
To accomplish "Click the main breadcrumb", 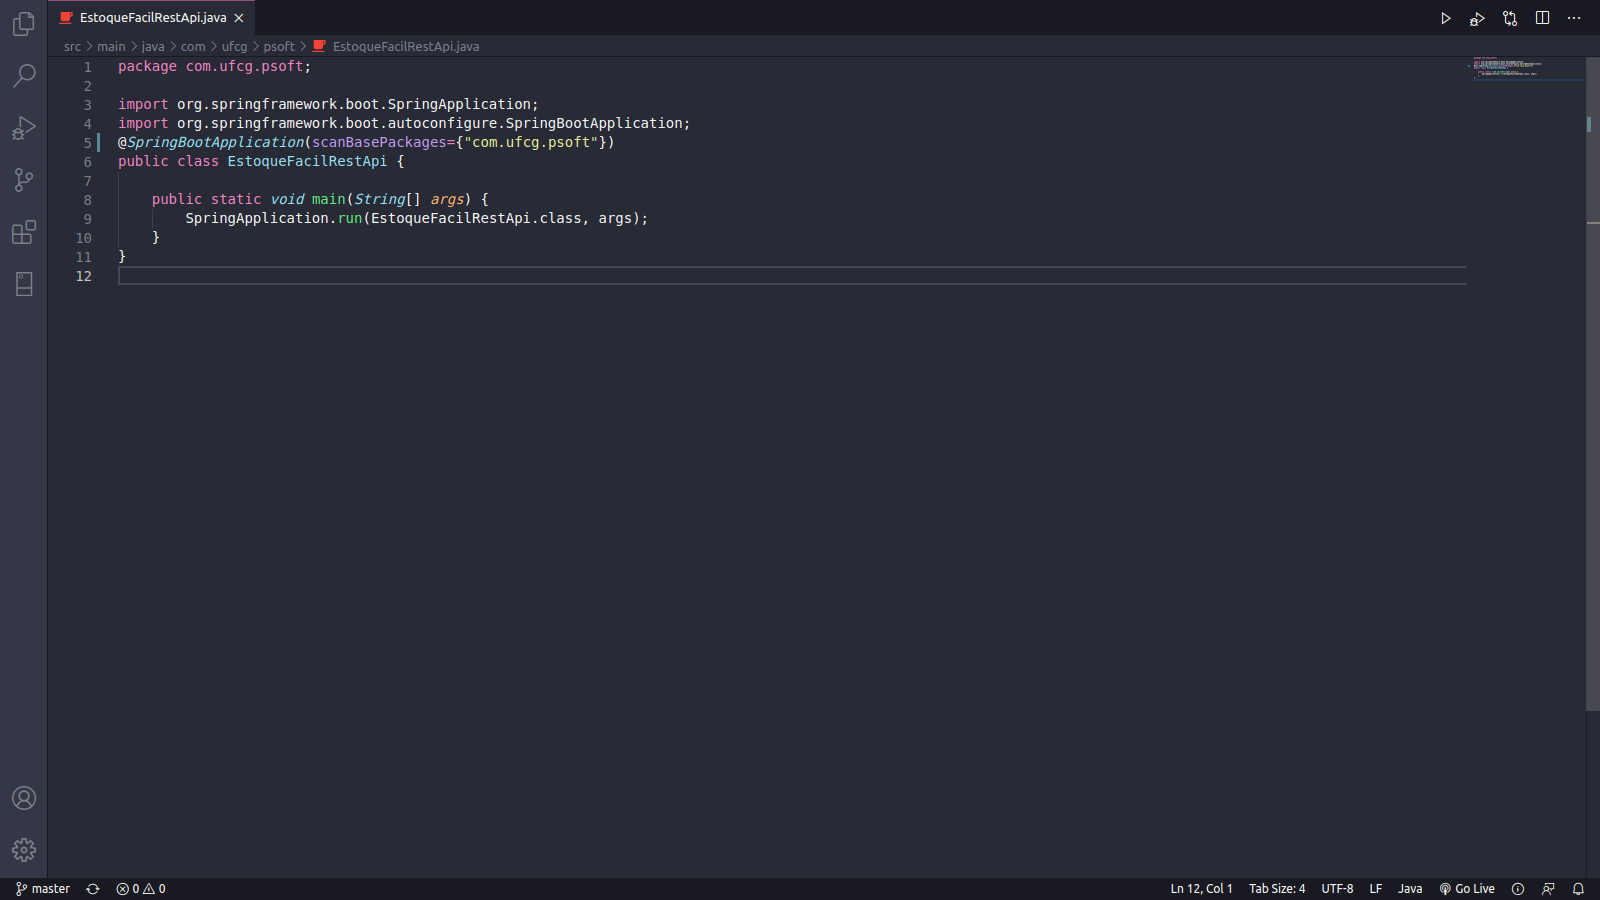I will tap(111, 46).
